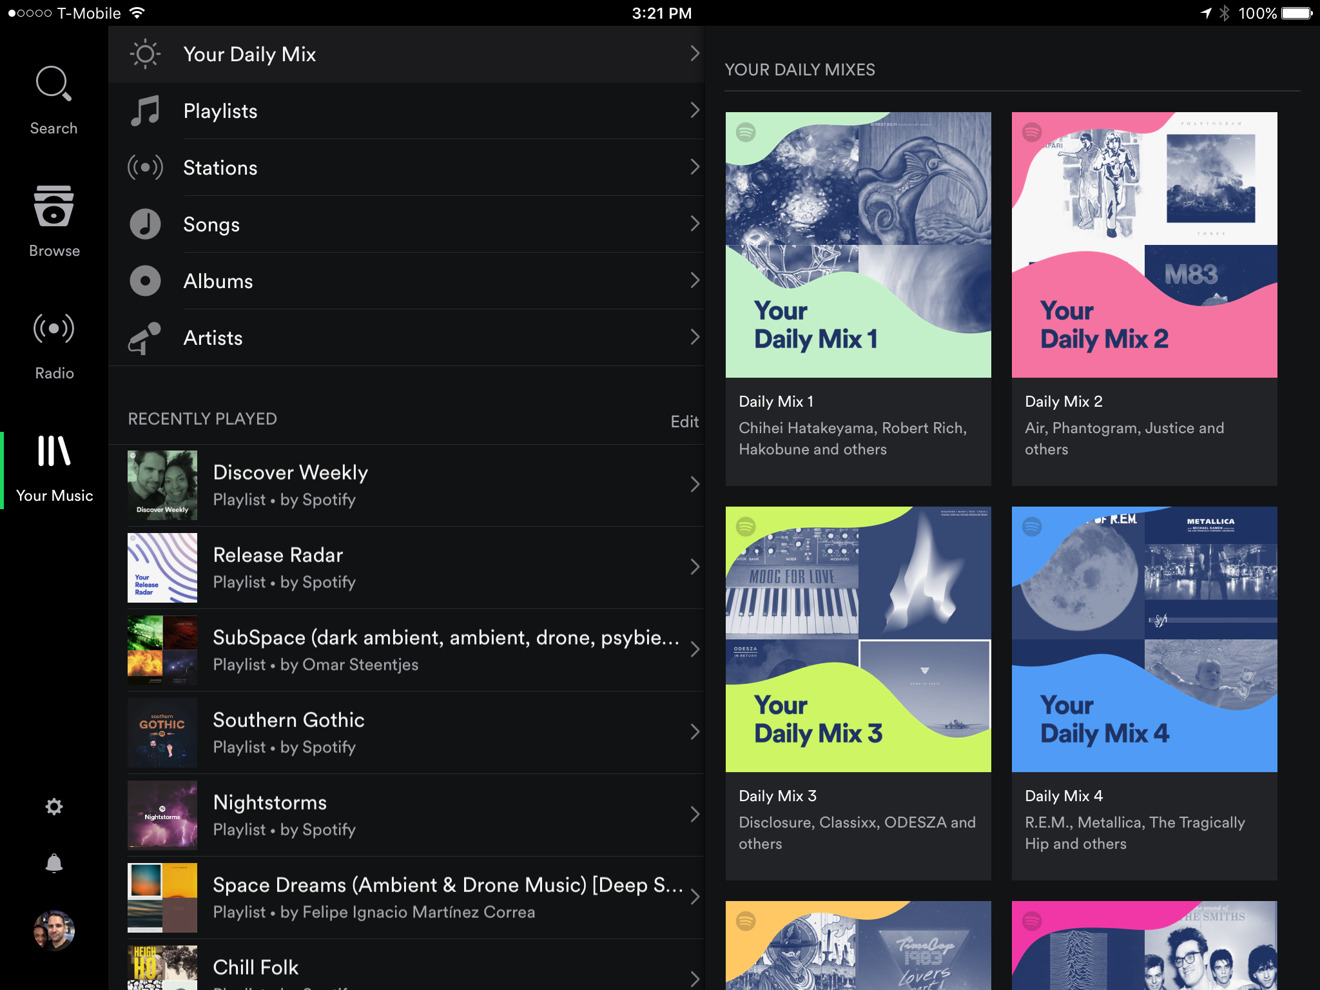1320x990 pixels.
Task: Tap the battery status icon
Action: click(x=1297, y=13)
